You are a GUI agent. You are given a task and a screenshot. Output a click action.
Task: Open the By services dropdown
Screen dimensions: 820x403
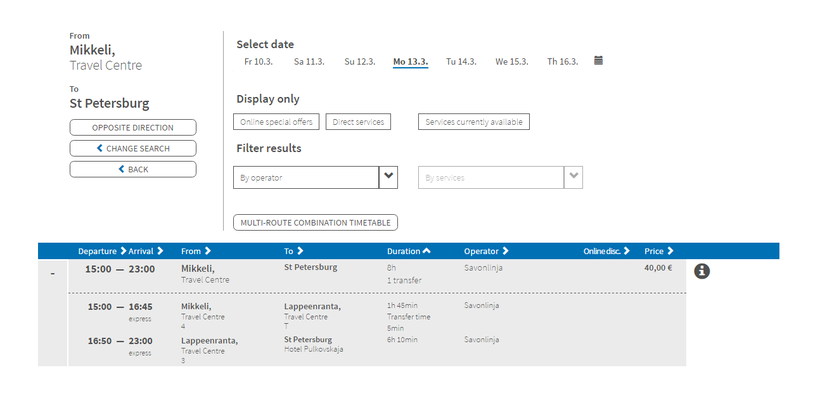tap(573, 177)
